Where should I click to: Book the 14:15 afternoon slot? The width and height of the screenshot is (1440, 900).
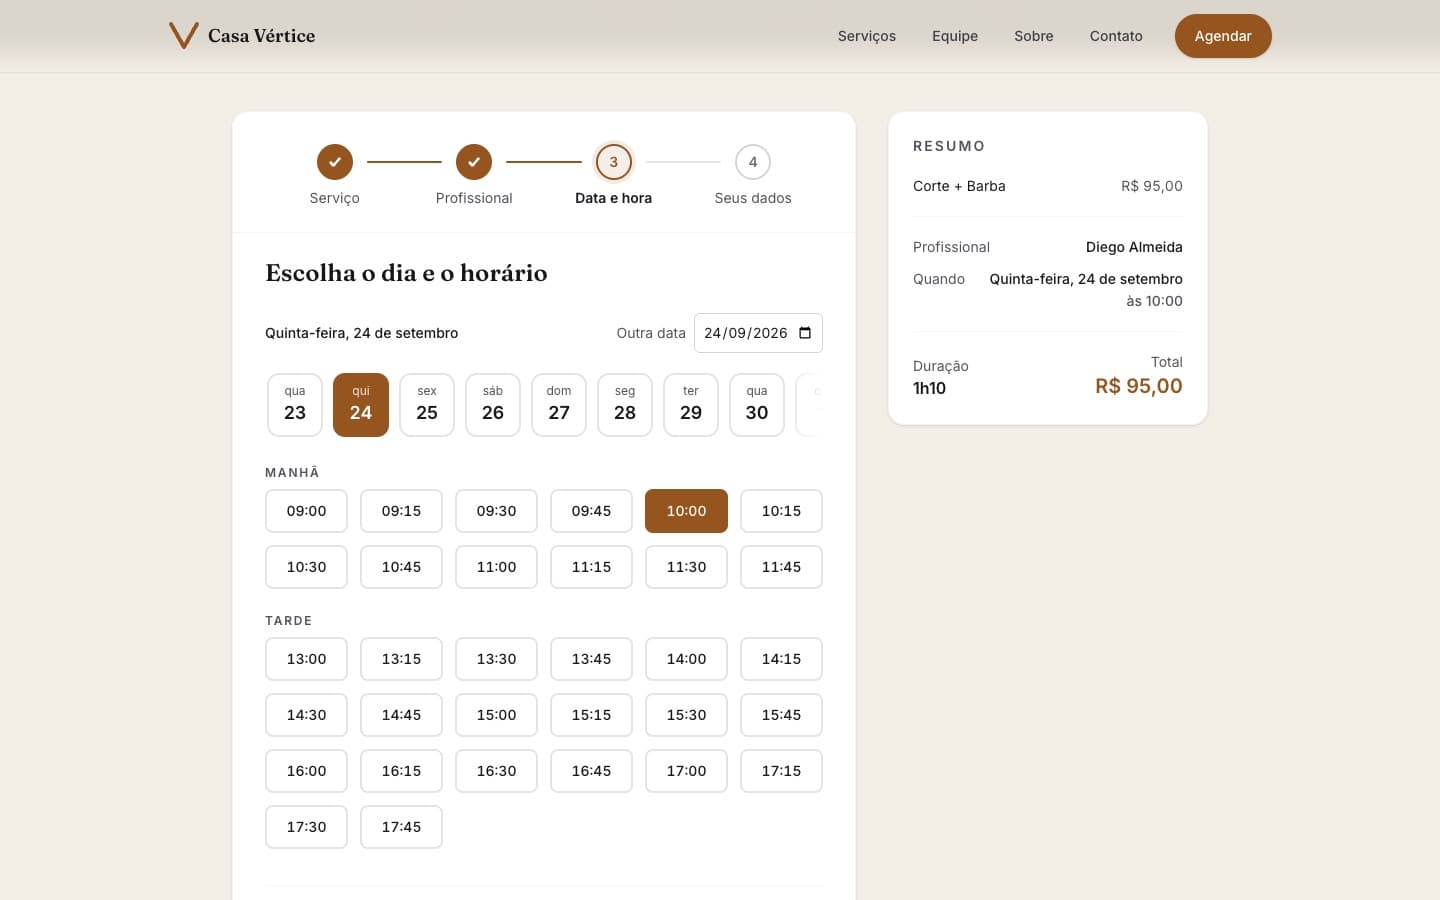781,659
